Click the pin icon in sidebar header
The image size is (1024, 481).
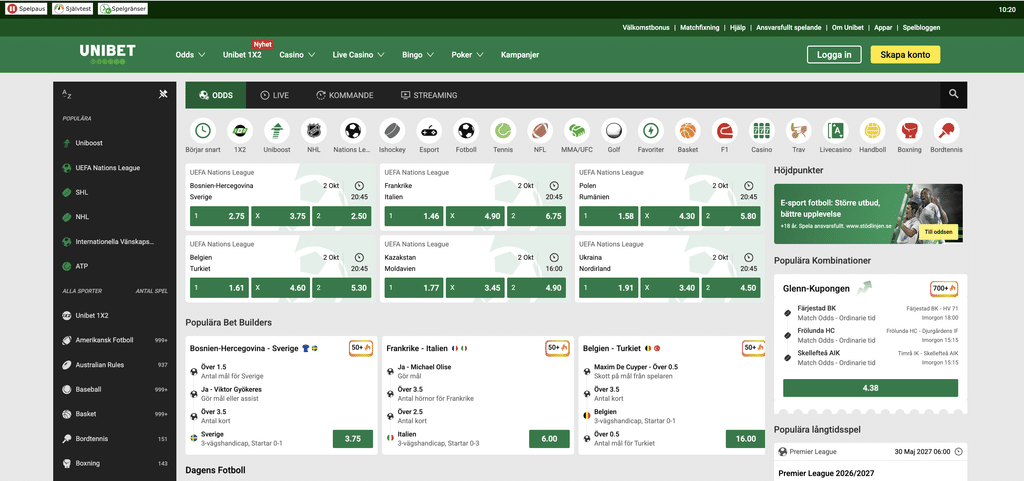[163, 94]
